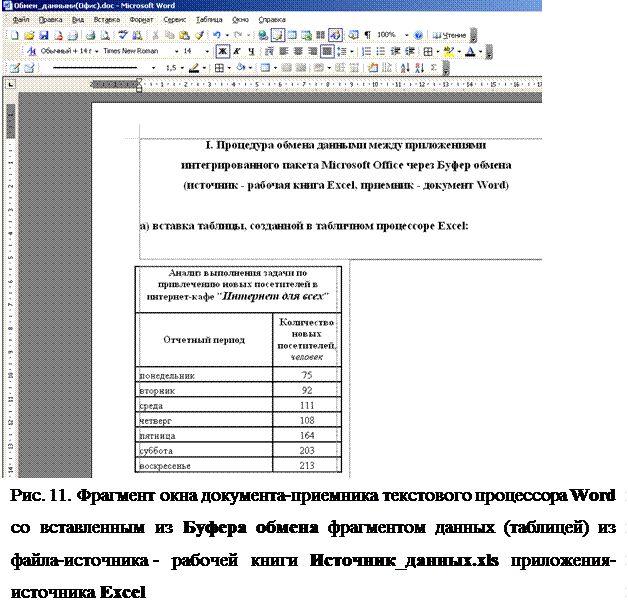Toggle left alignment
The image size is (628, 614).
click(x=284, y=52)
